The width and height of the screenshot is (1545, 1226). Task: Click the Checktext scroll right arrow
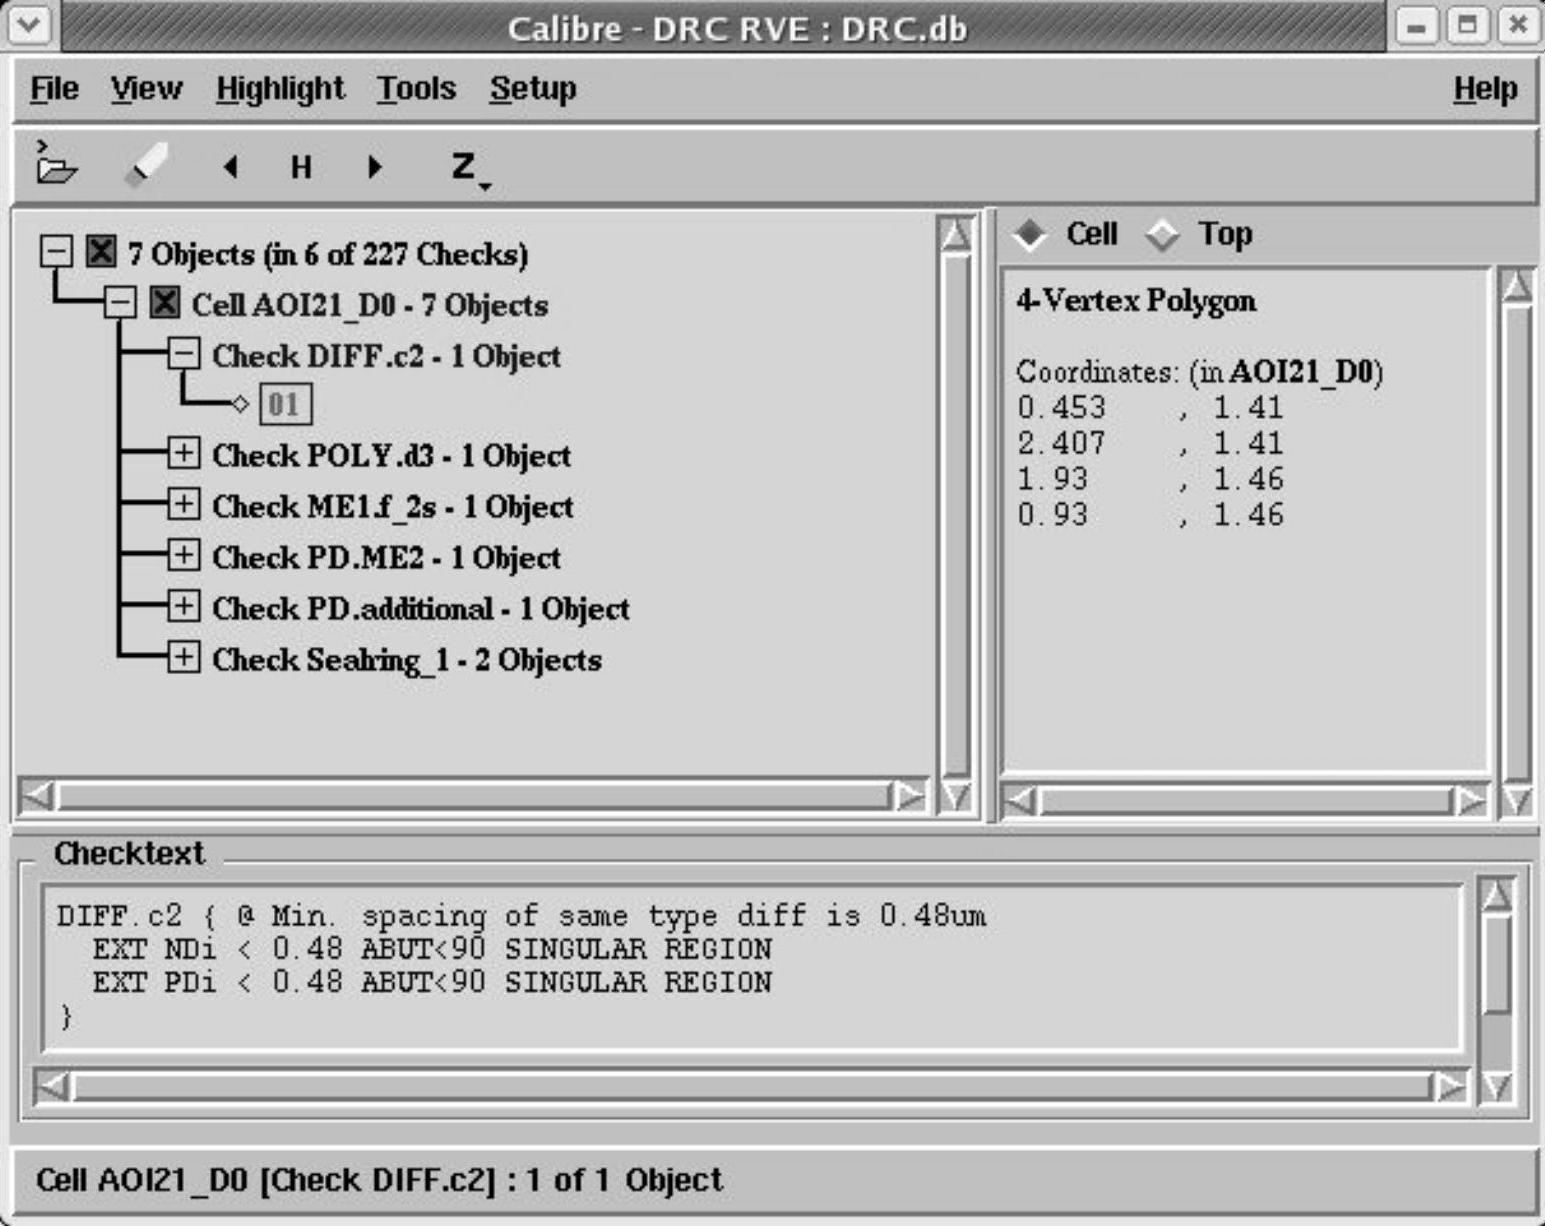click(x=1450, y=1086)
